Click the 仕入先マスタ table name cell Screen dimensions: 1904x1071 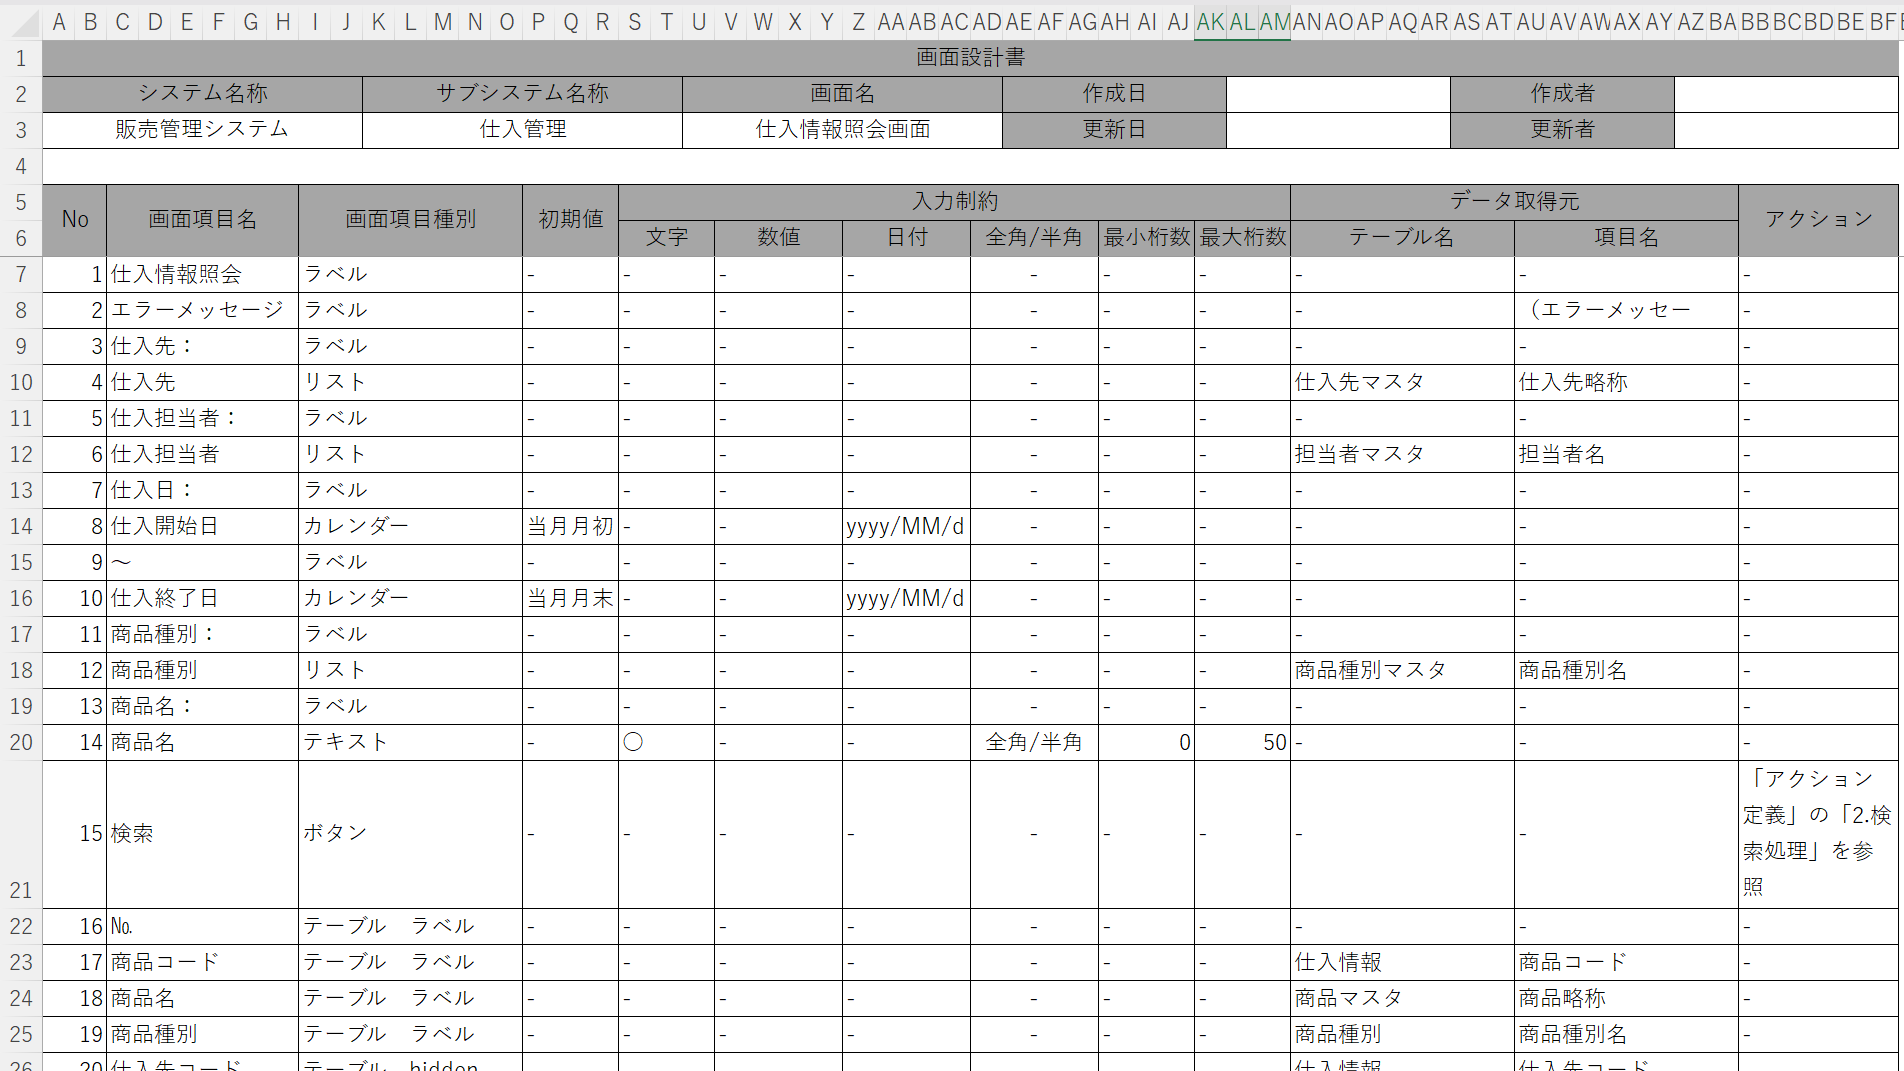1402,382
